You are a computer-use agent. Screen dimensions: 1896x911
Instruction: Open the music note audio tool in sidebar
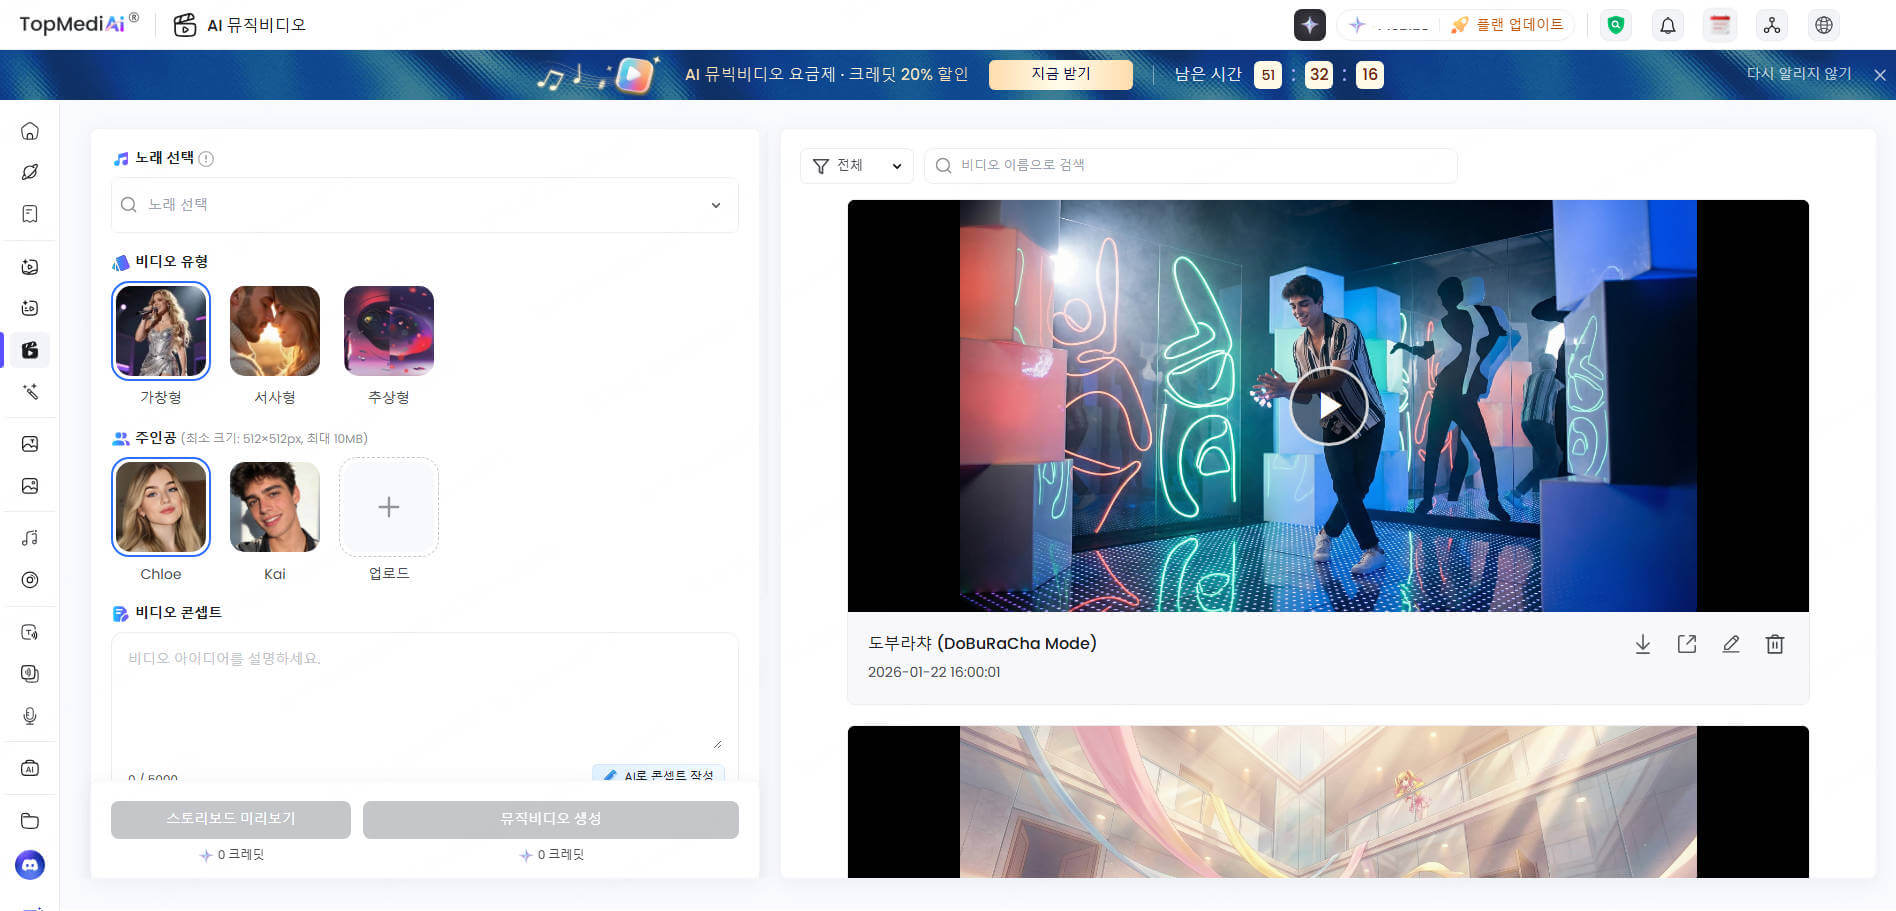tap(30, 537)
